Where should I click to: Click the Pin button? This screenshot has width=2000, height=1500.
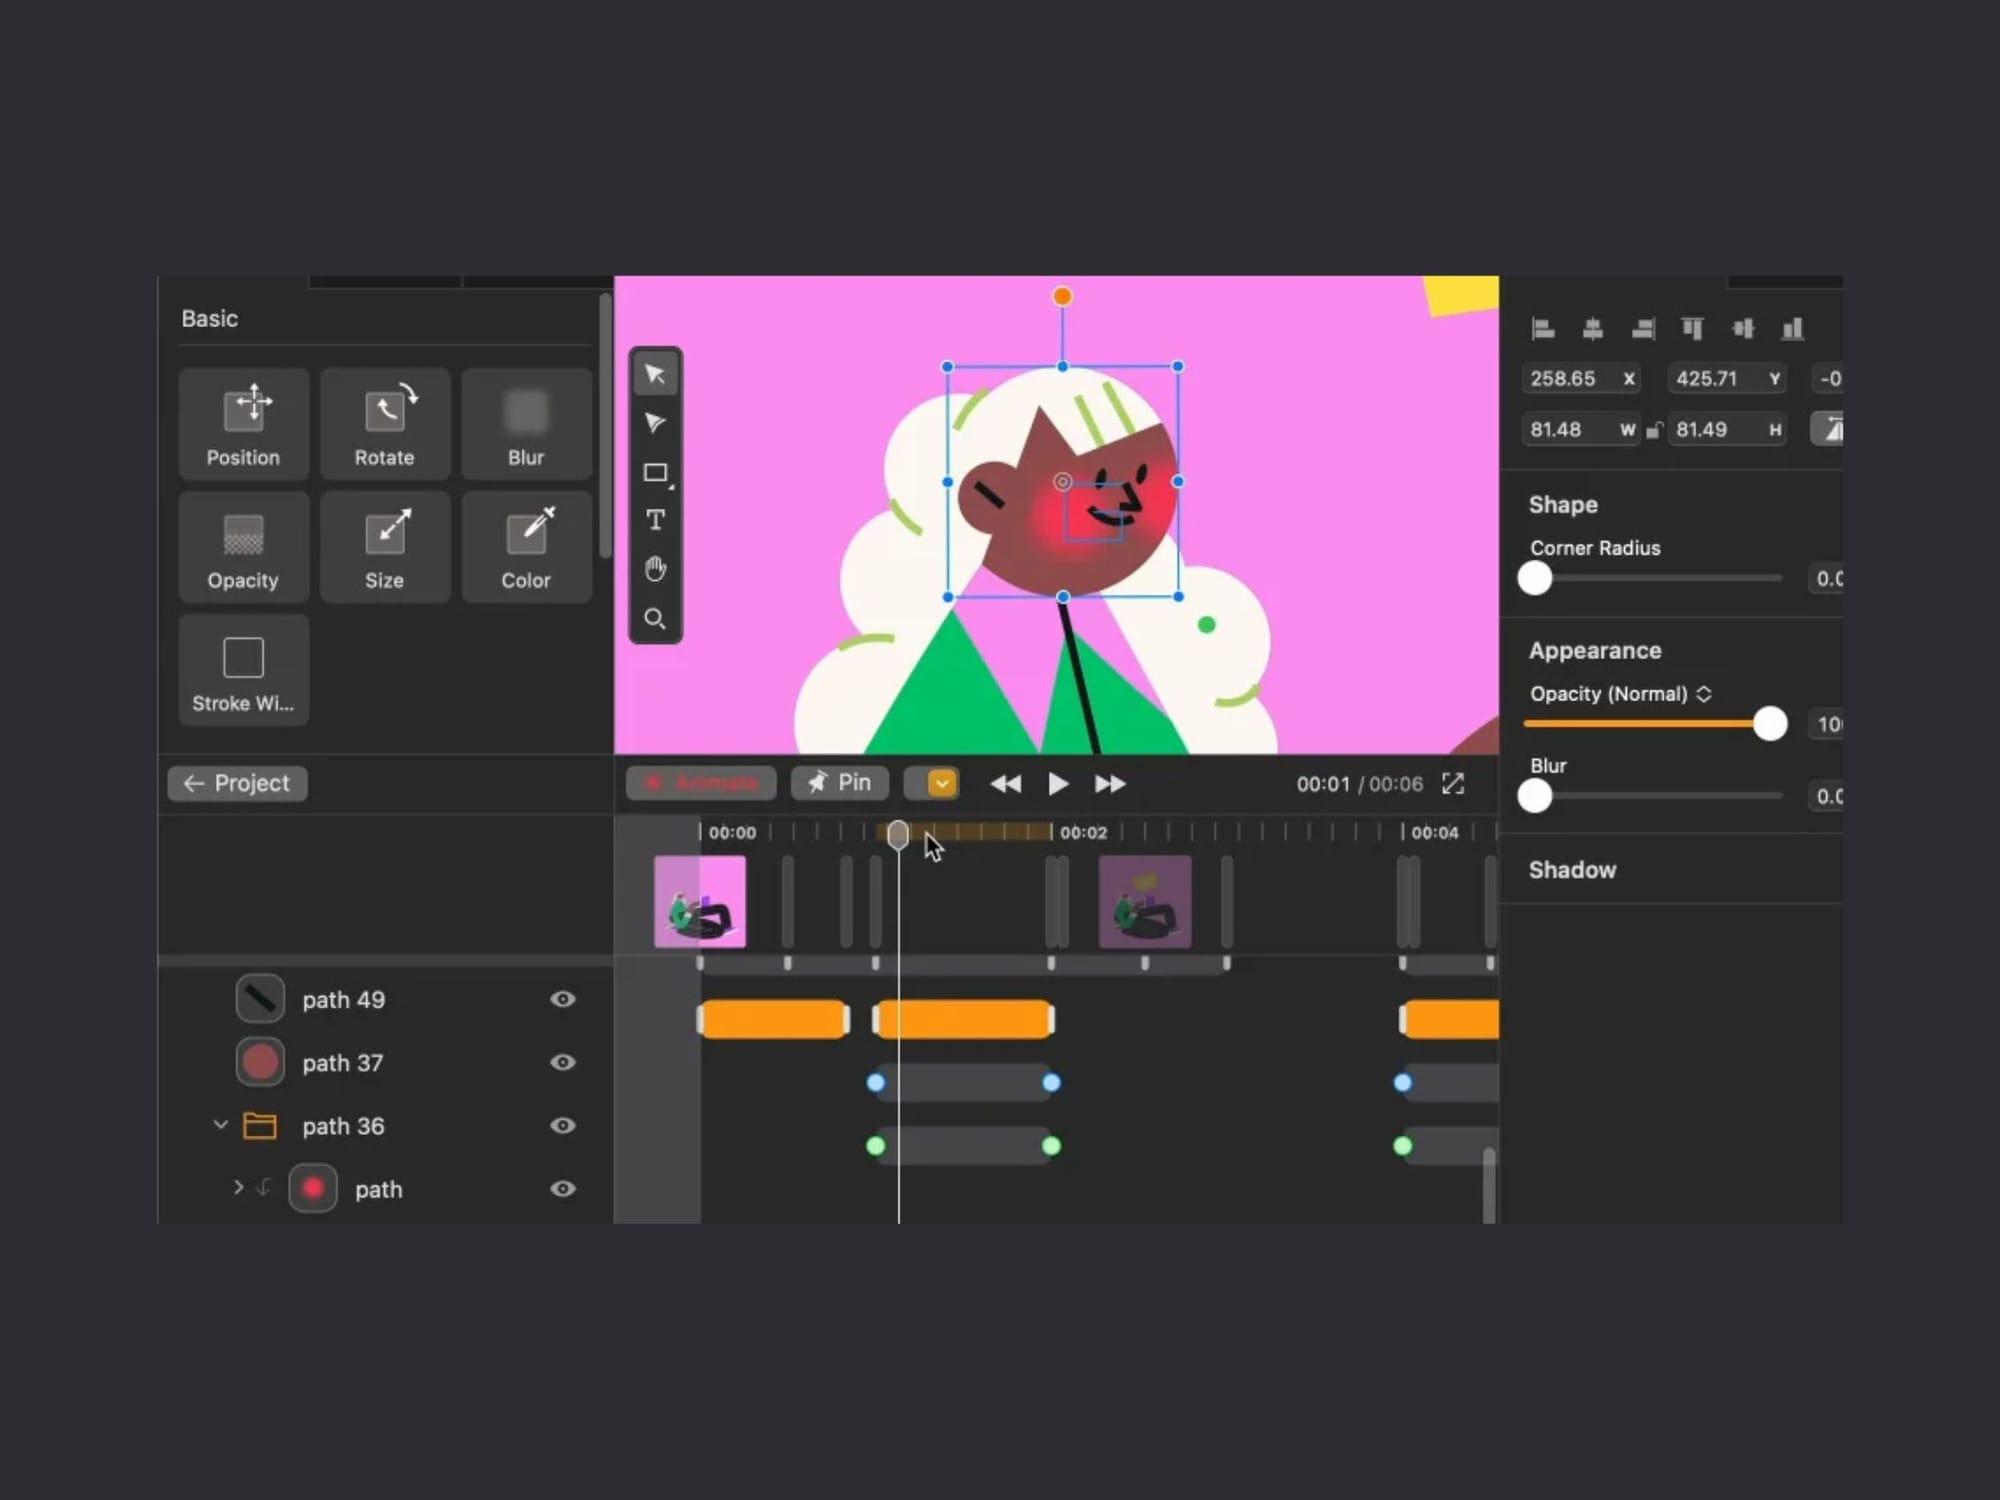(x=840, y=783)
